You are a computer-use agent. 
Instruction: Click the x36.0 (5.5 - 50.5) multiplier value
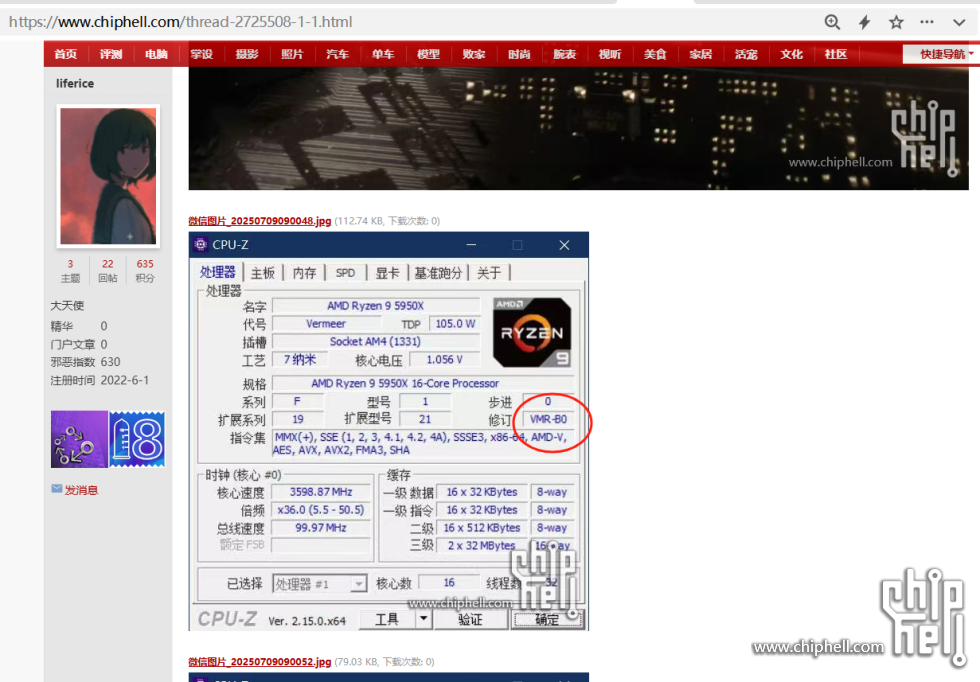tap(321, 509)
